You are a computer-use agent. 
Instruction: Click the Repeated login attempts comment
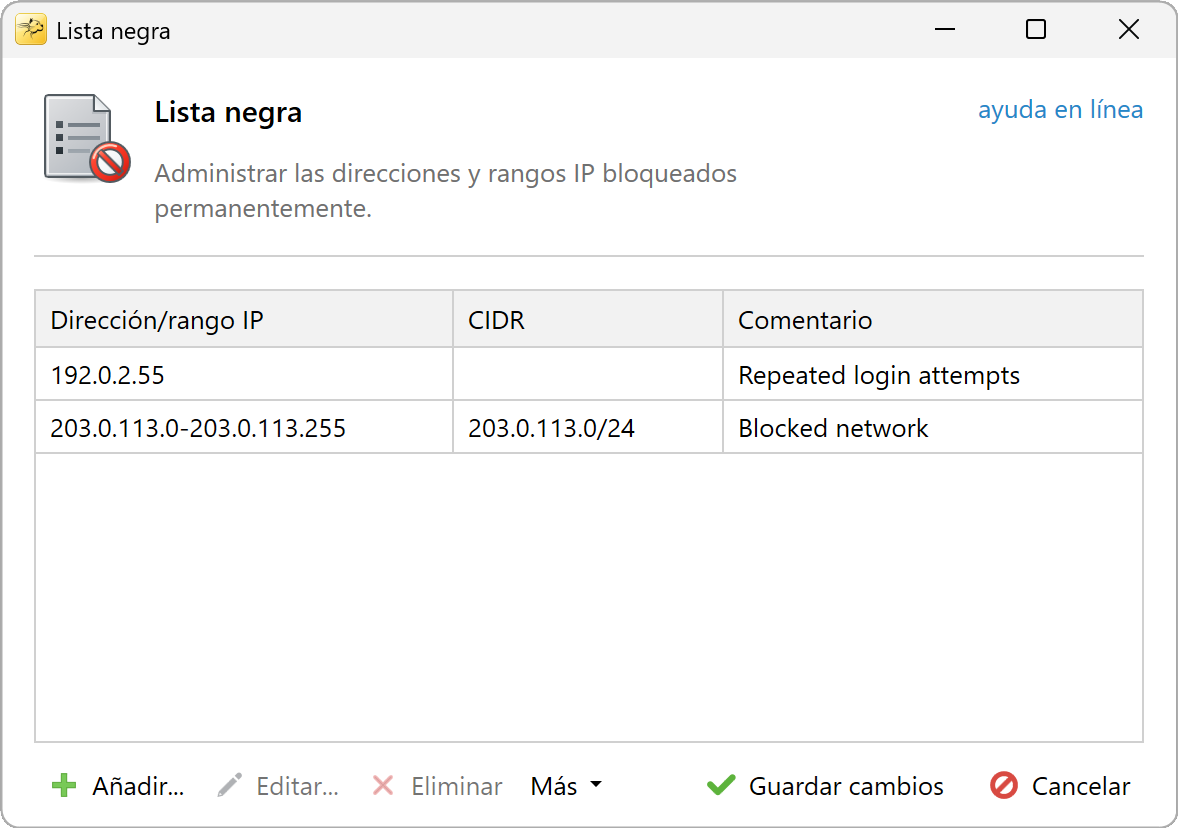point(879,375)
